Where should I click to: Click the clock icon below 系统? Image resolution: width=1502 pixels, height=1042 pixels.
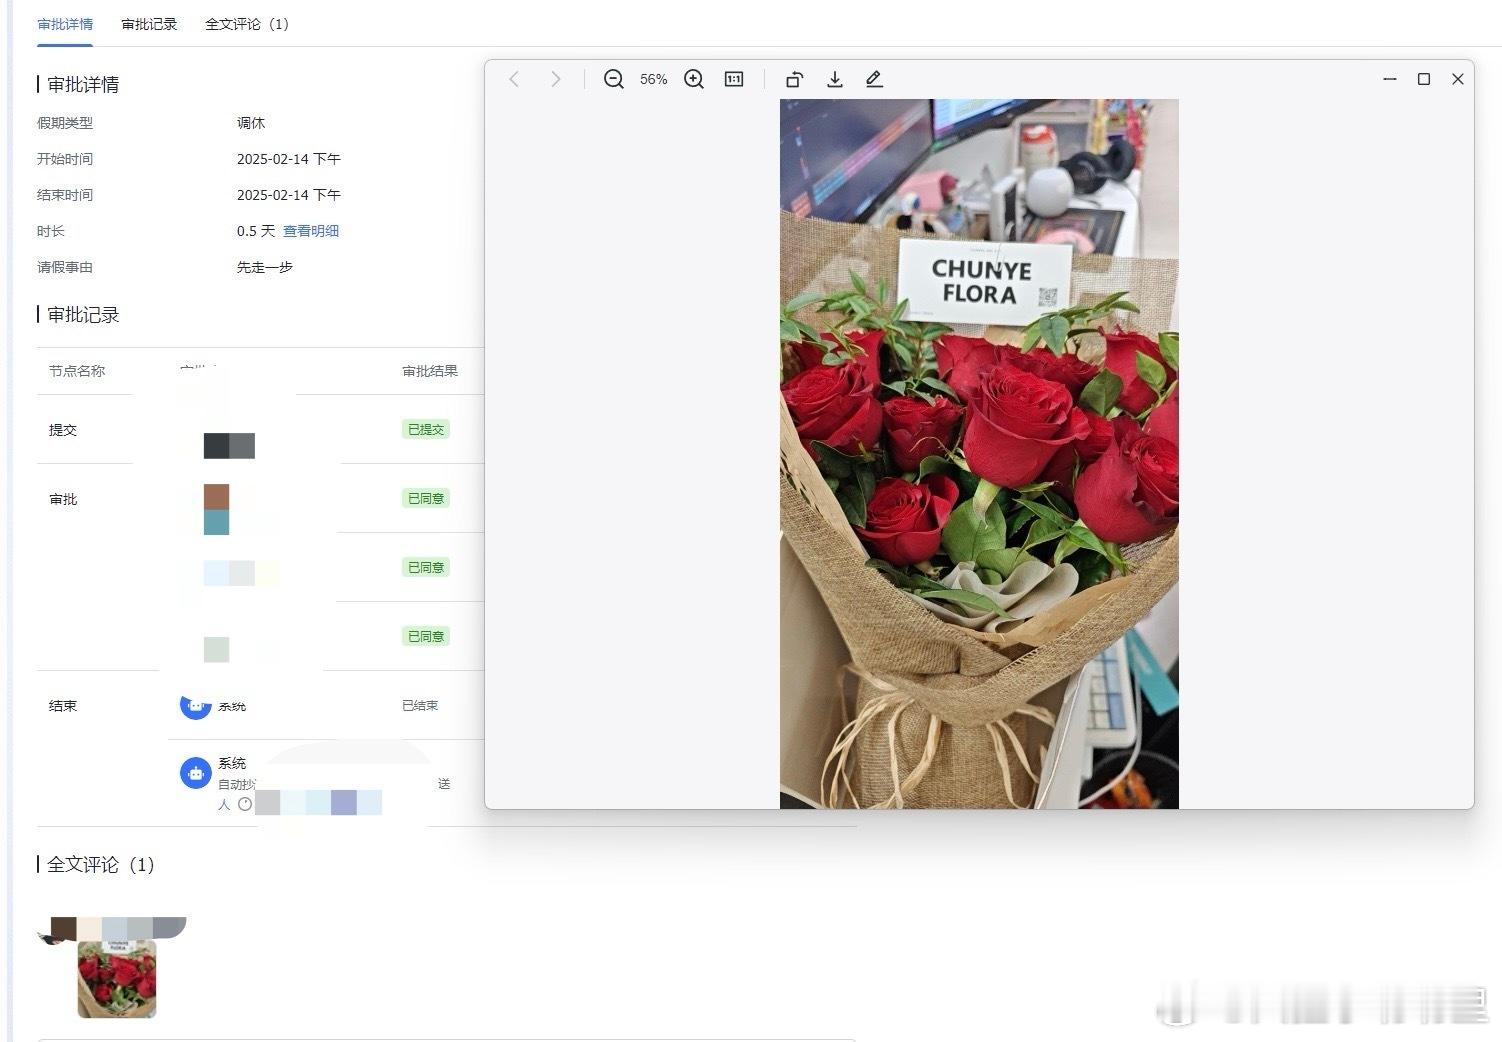[245, 804]
